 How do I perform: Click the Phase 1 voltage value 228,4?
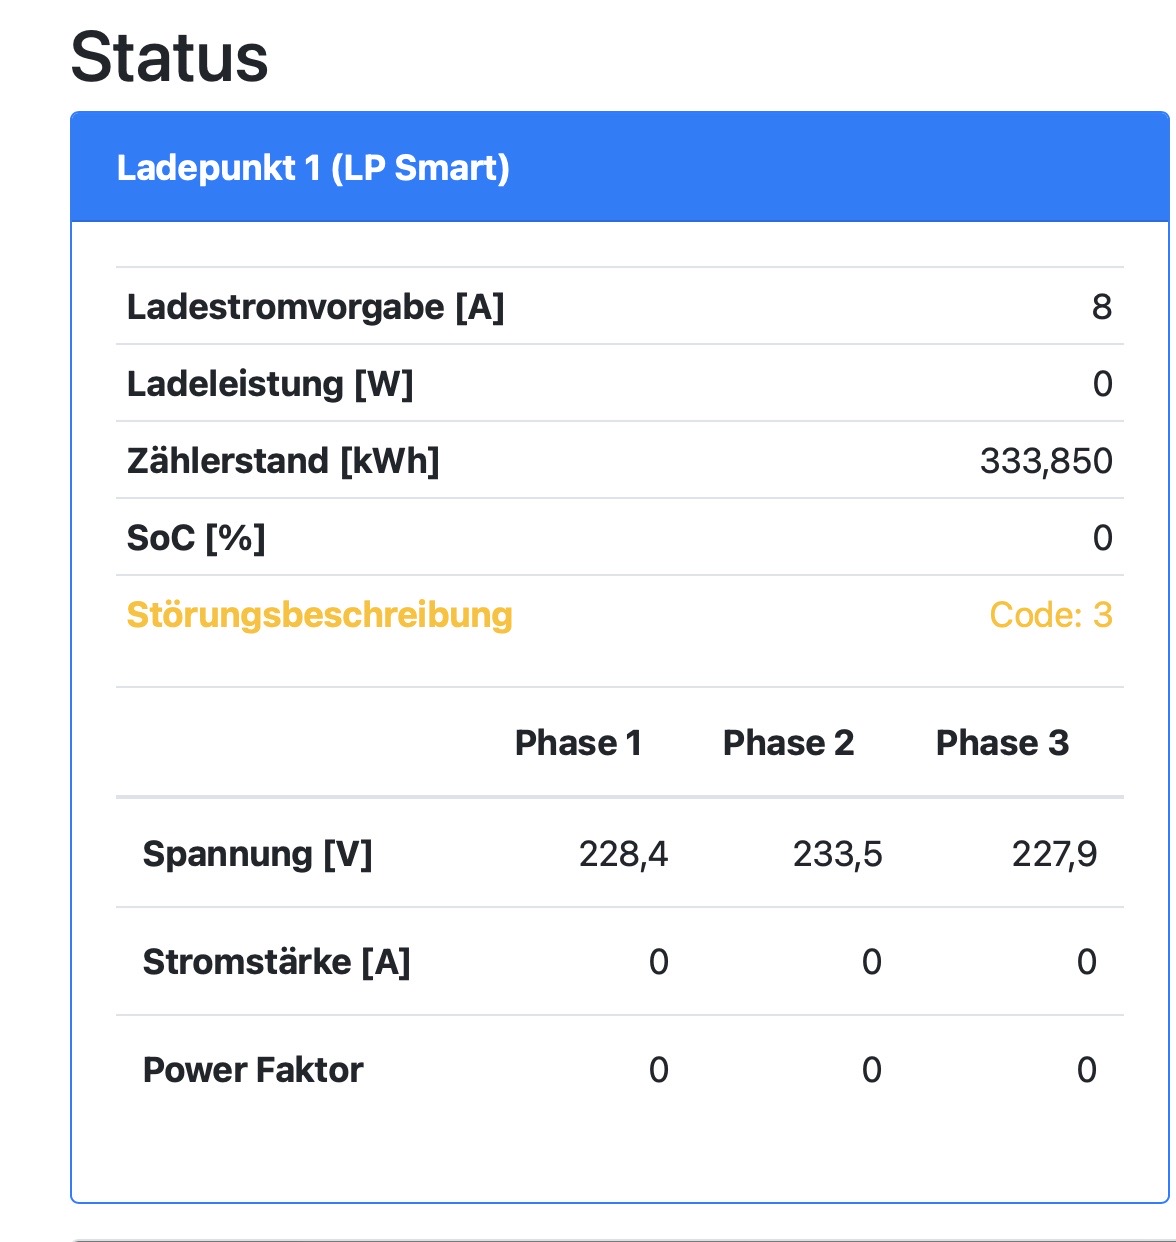click(623, 854)
